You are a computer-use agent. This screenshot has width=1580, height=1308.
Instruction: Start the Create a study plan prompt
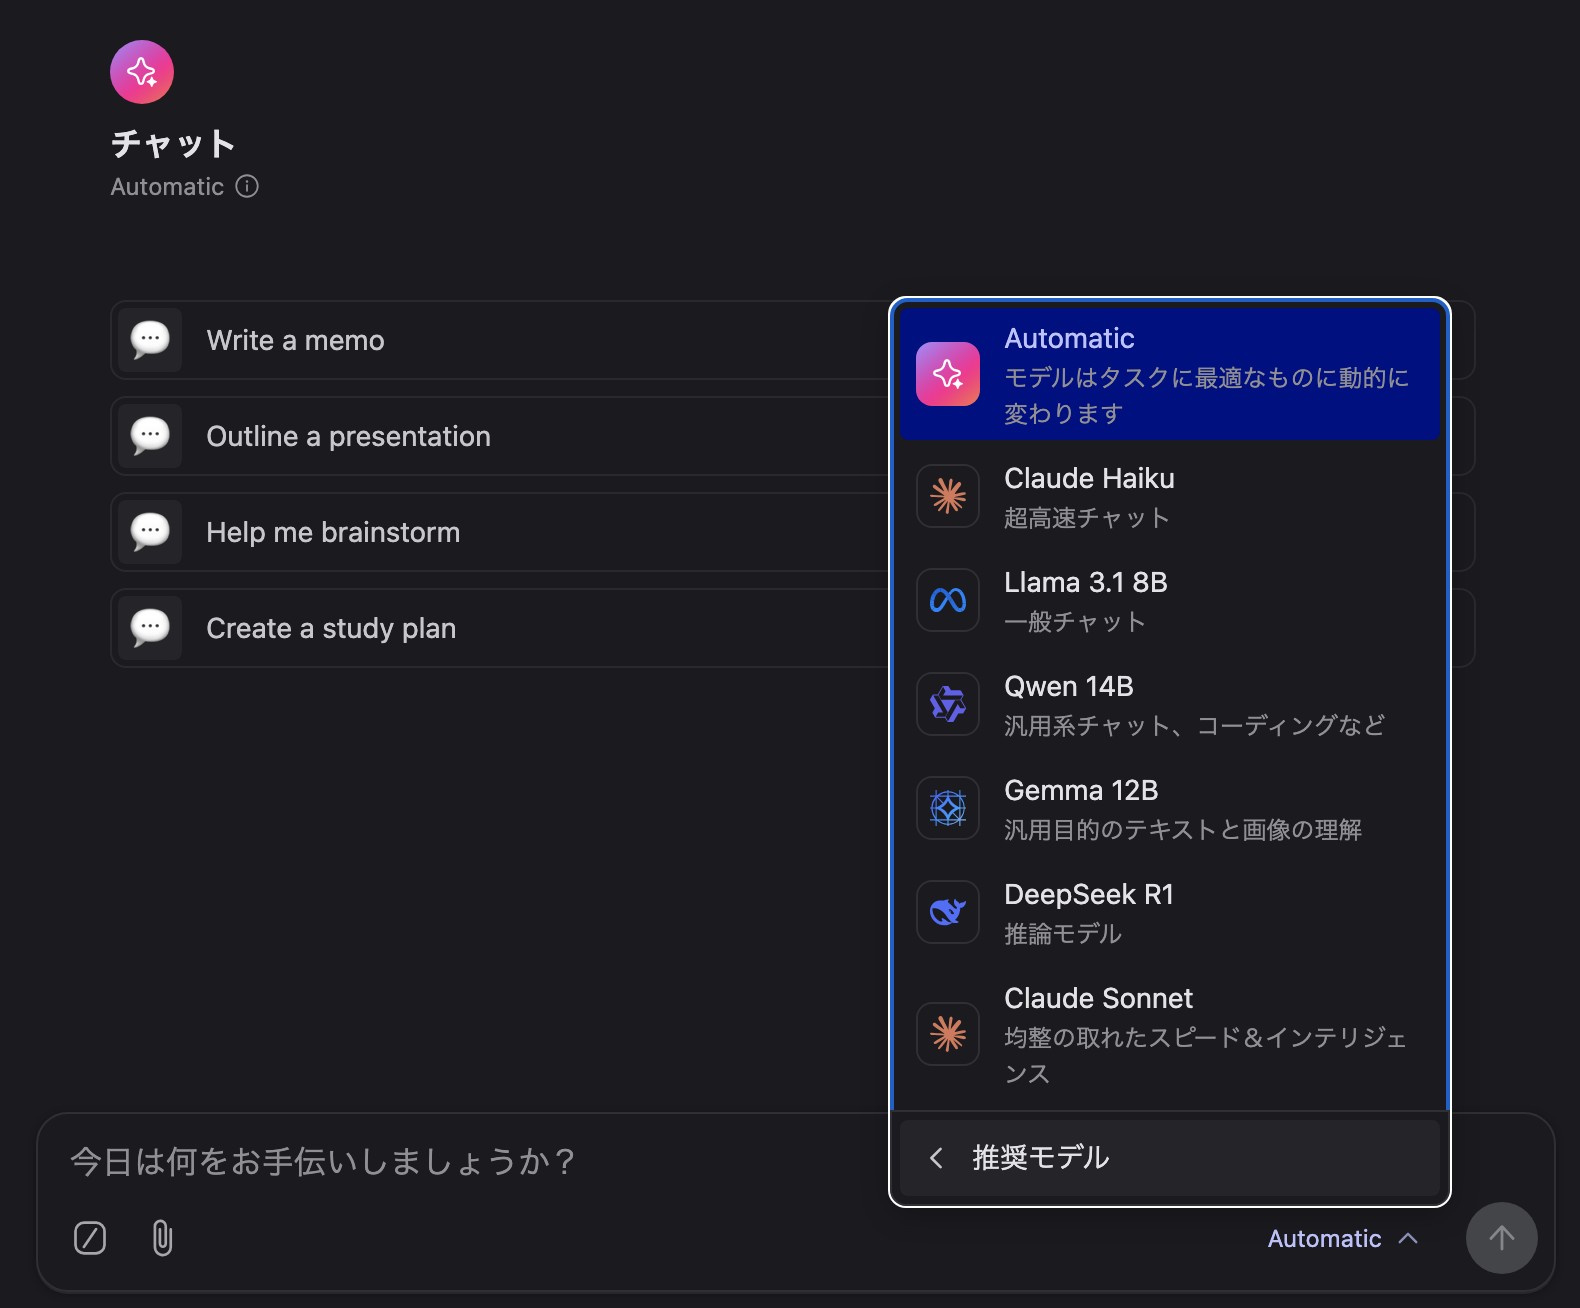[500, 628]
